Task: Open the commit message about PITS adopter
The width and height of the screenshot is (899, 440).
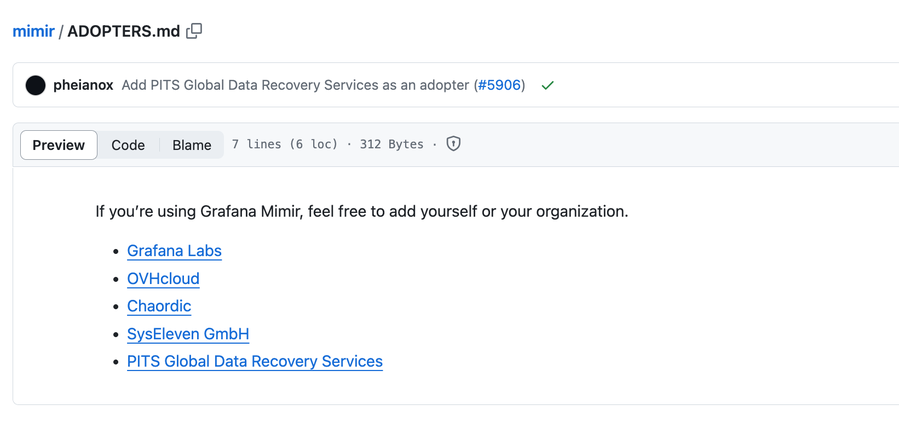Action: [x=295, y=85]
